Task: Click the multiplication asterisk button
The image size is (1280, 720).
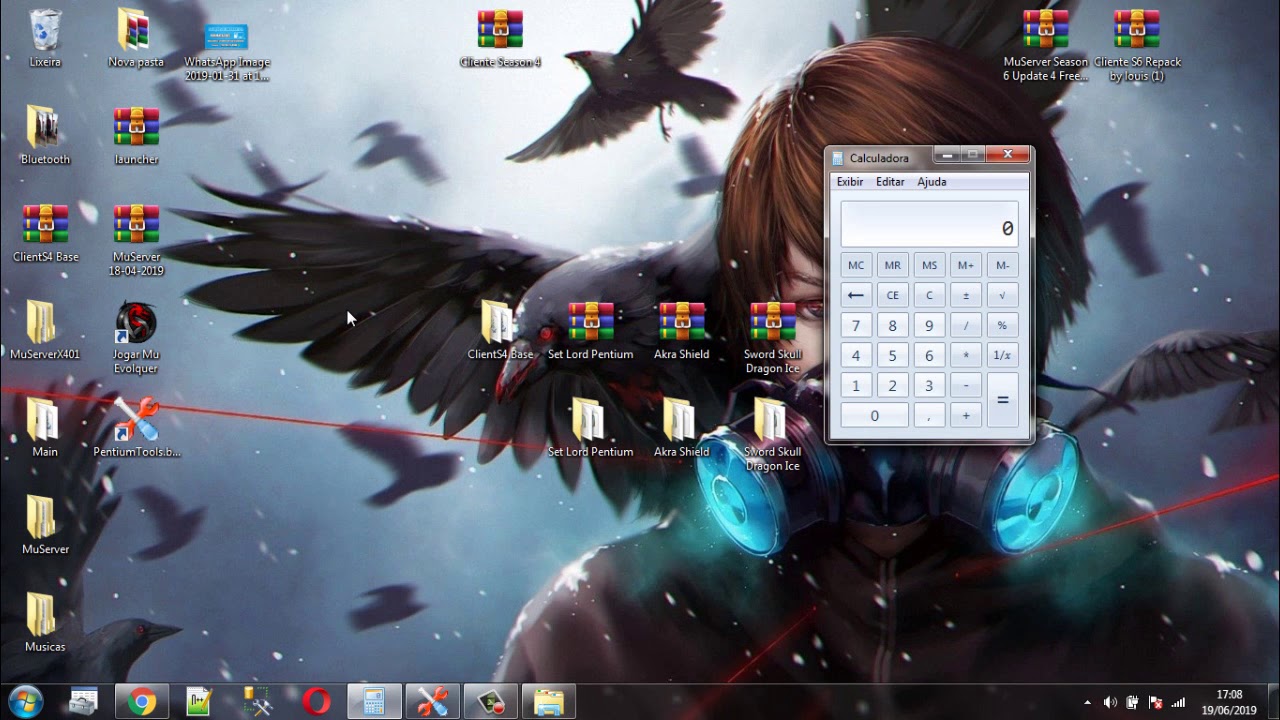Action: pyautogui.click(x=966, y=355)
